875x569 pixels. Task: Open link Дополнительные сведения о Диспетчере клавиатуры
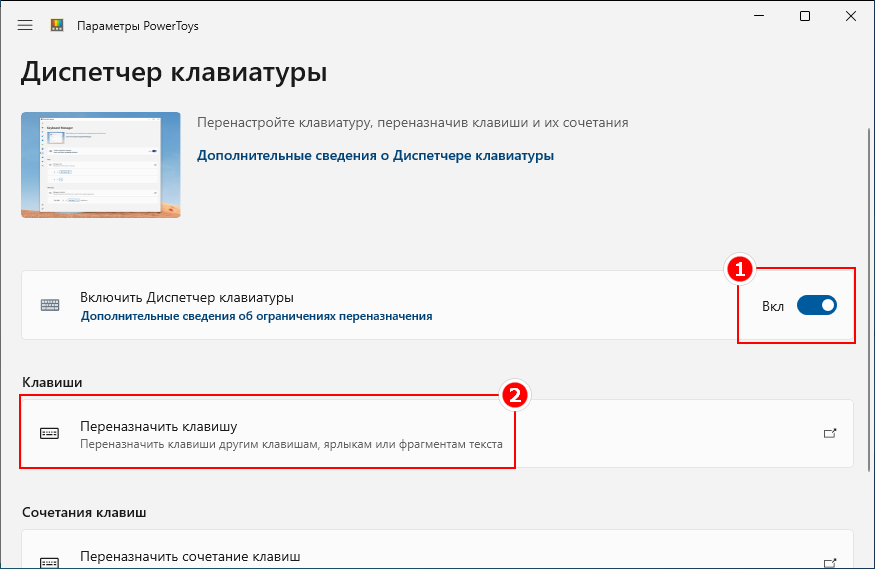click(x=375, y=155)
